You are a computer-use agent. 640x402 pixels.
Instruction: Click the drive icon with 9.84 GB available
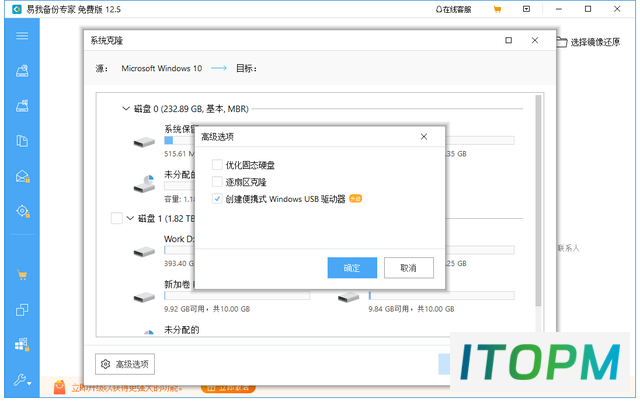tap(348, 297)
